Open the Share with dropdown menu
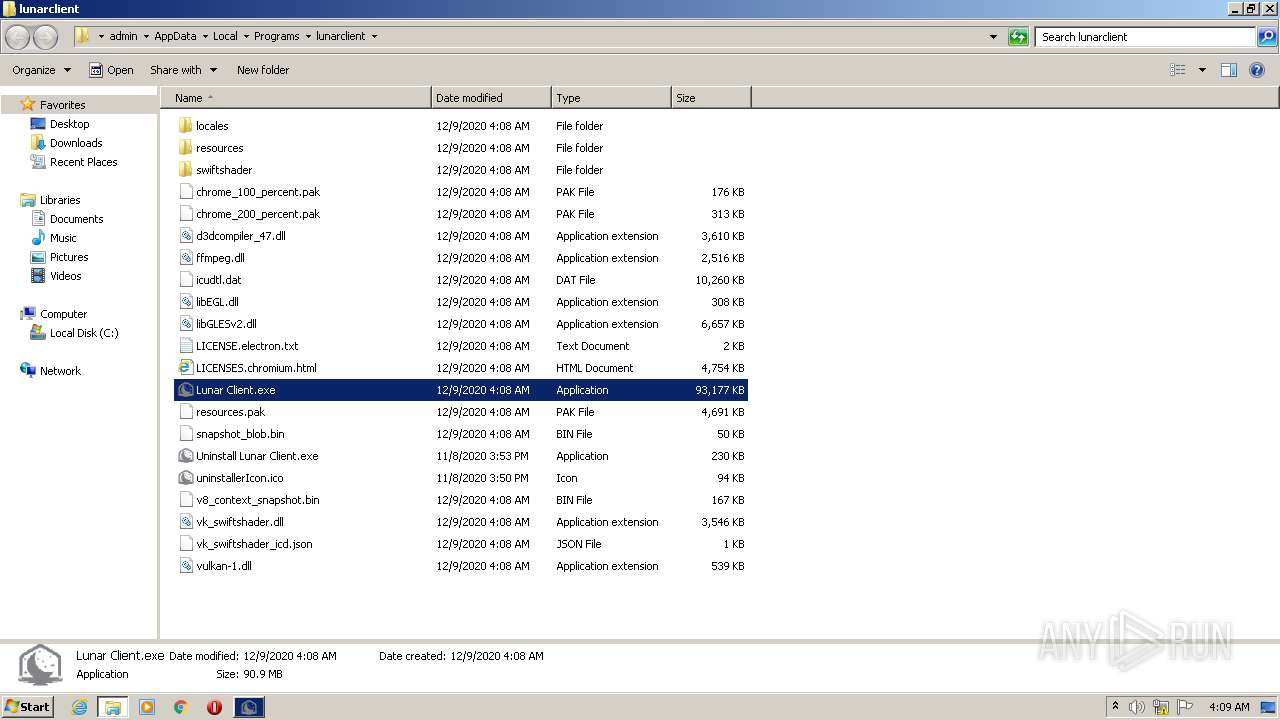This screenshot has height=720, width=1280. [x=183, y=70]
